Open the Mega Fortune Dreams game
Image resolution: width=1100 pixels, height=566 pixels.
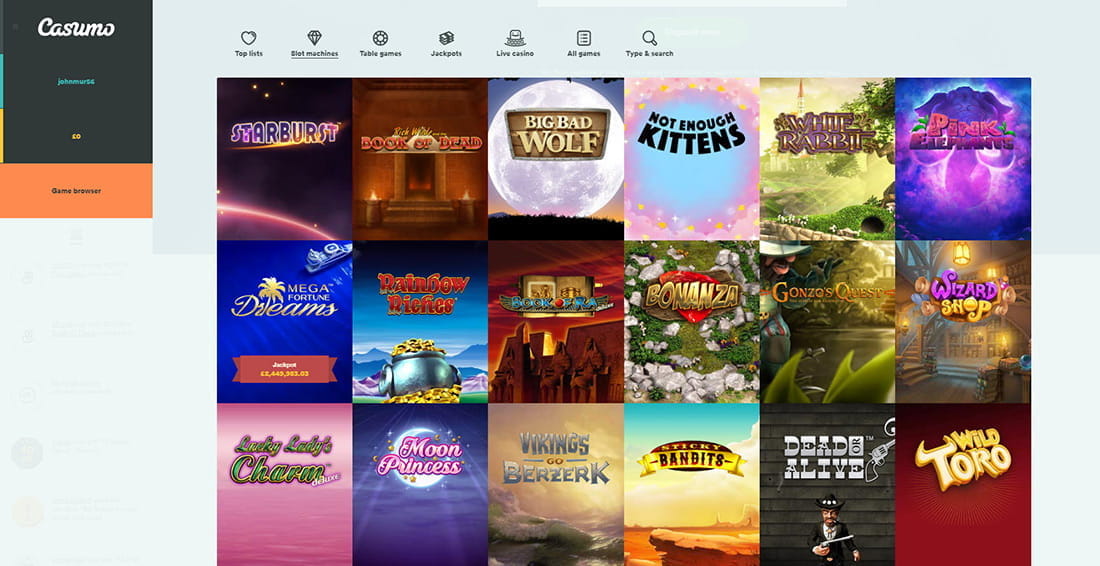[x=284, y=322]
